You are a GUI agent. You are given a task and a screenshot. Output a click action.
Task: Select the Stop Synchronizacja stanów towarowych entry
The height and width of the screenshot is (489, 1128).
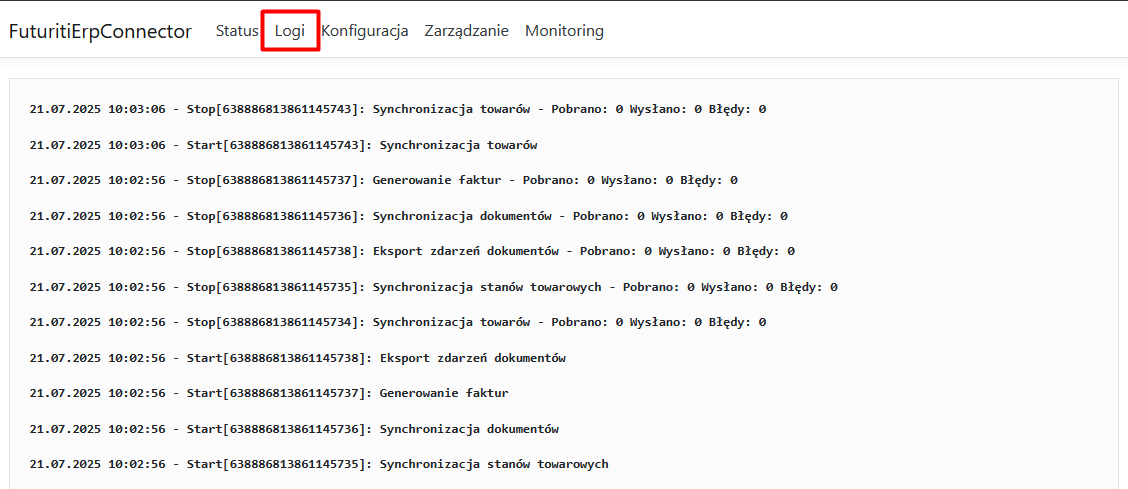pos(433,287)
